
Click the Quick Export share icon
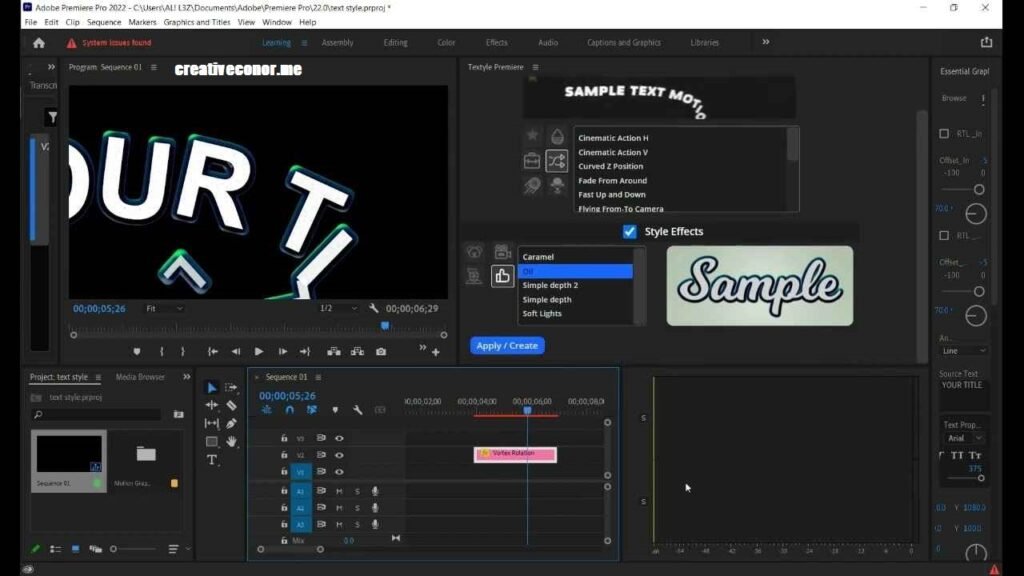coord(986,42)
